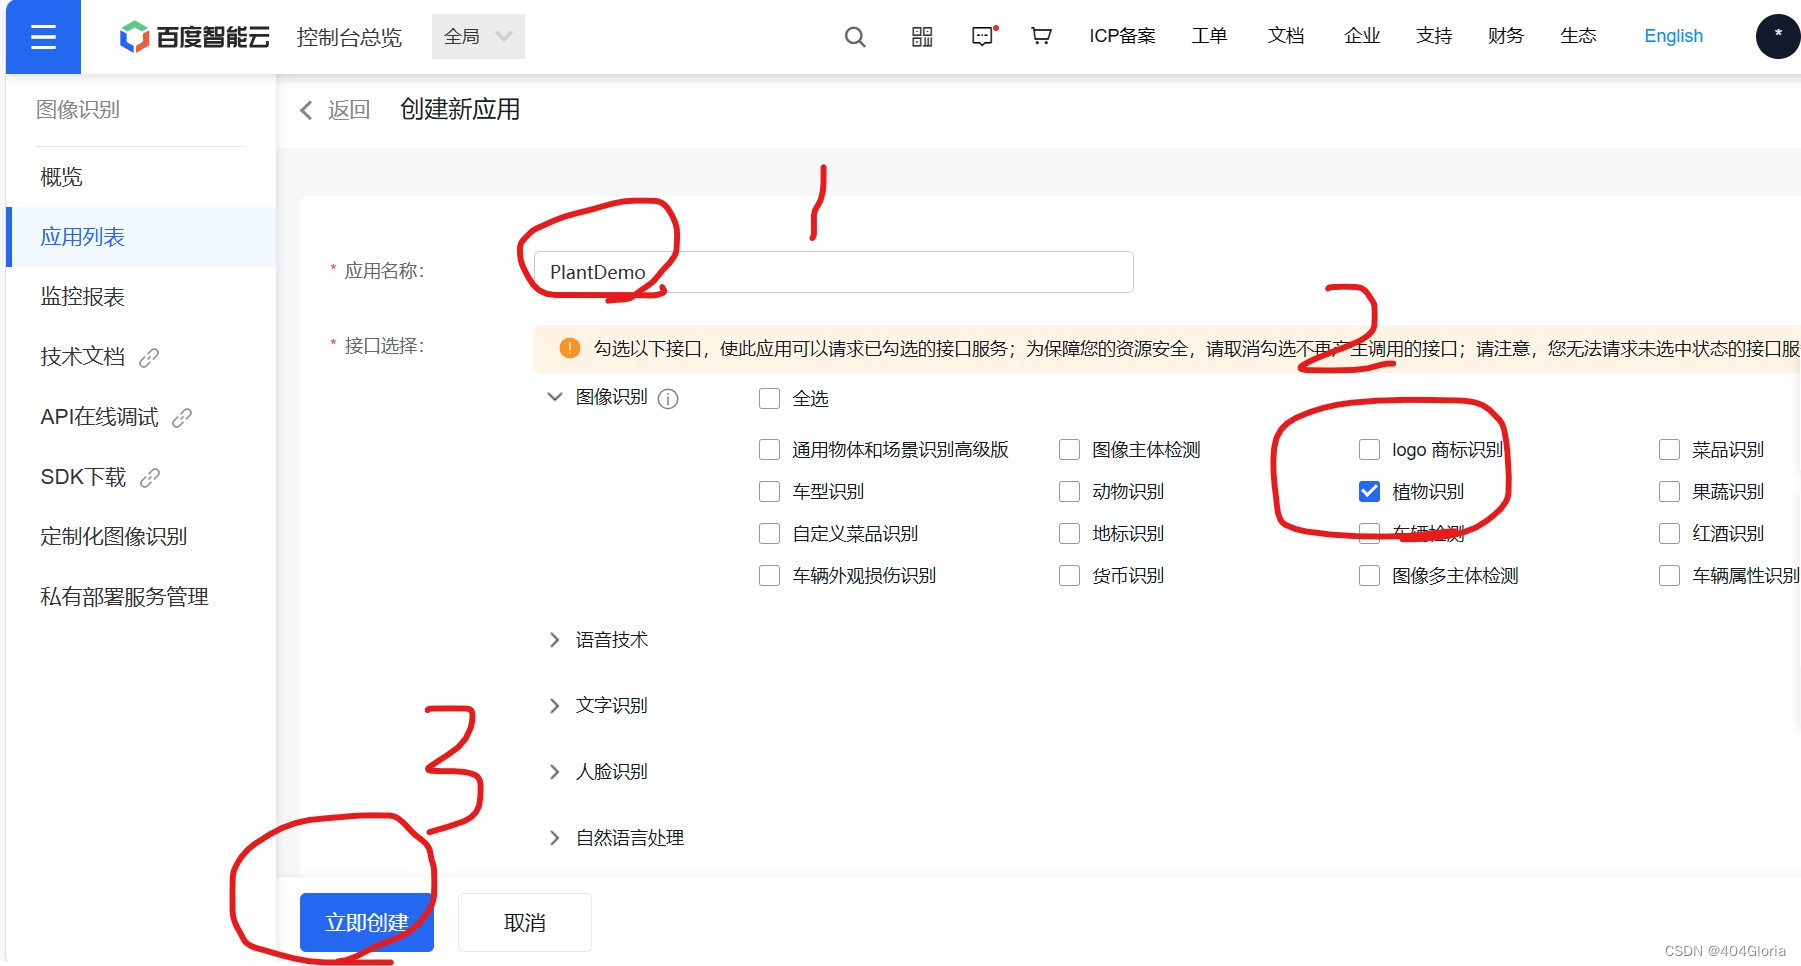Collapse the 图像识别 interface section
The image size is (1801, 966).
click(555, 397)
